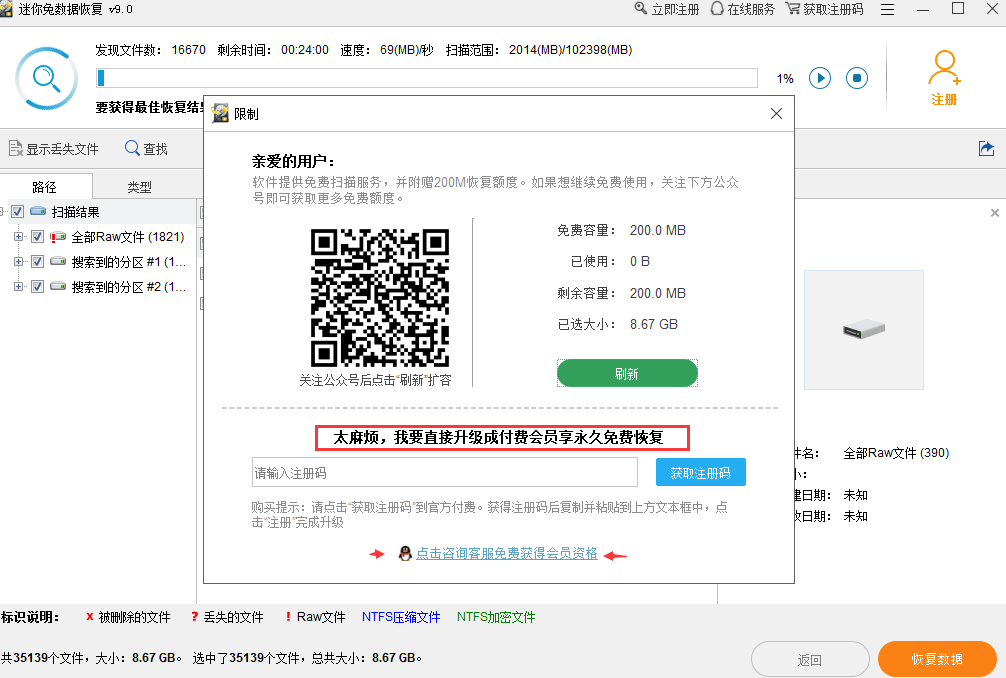Click the 限制 dialog title icon
Viewport: 1006px width, 678px height.
coord(220,113)
